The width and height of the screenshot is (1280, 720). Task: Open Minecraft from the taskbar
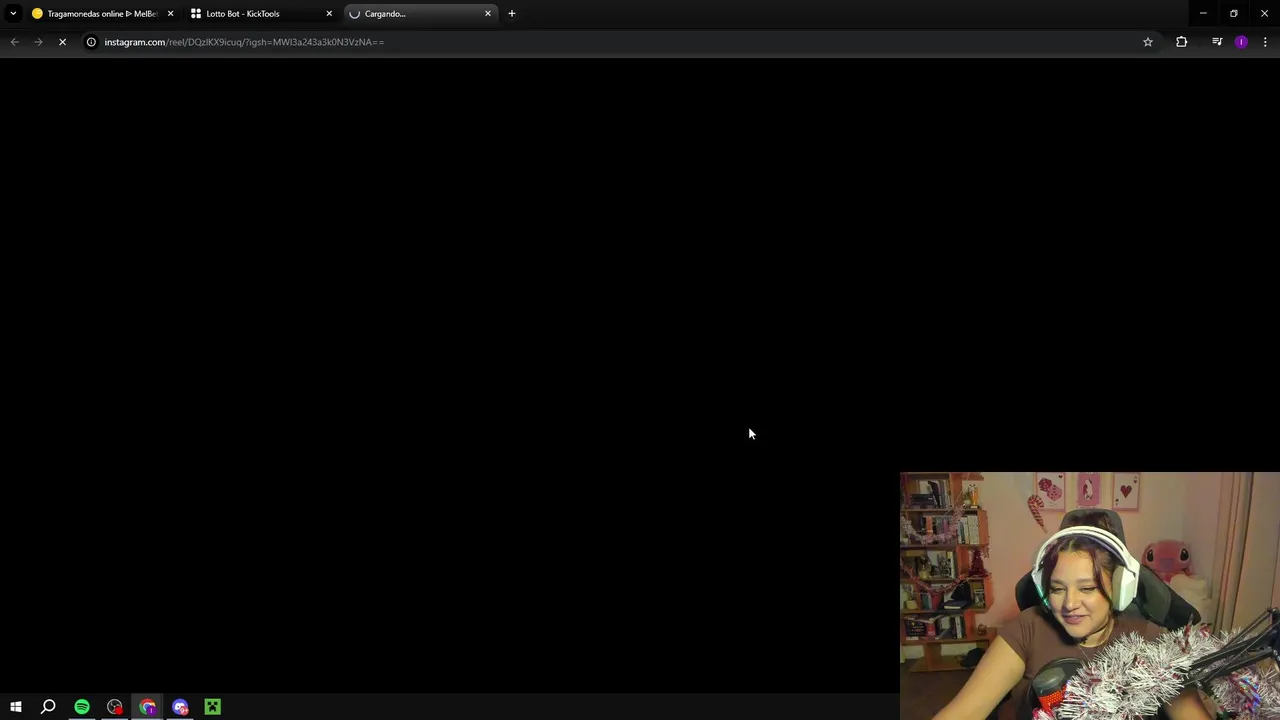pyautogui.click(x=213, y=707)
